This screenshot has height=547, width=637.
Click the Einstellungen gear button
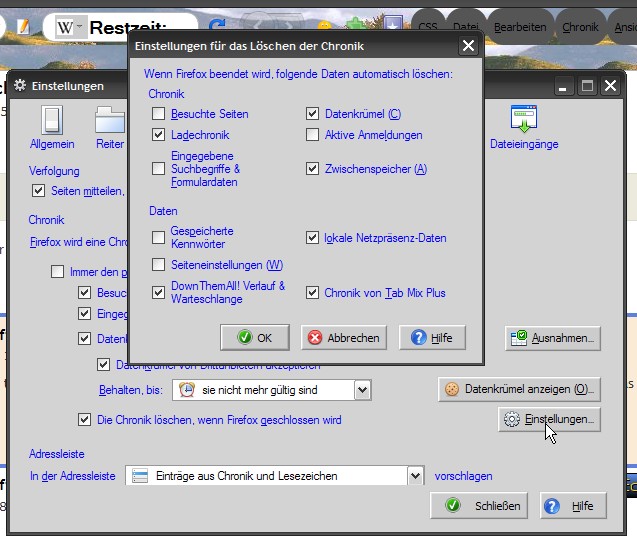550,420
